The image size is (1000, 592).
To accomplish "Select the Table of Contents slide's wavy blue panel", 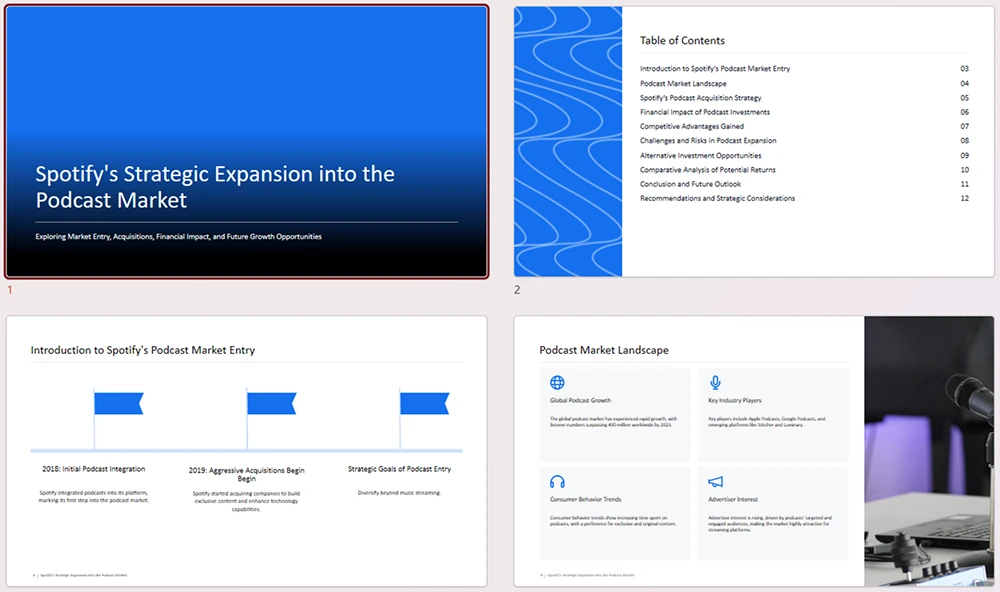I will [x=568, y=142].
